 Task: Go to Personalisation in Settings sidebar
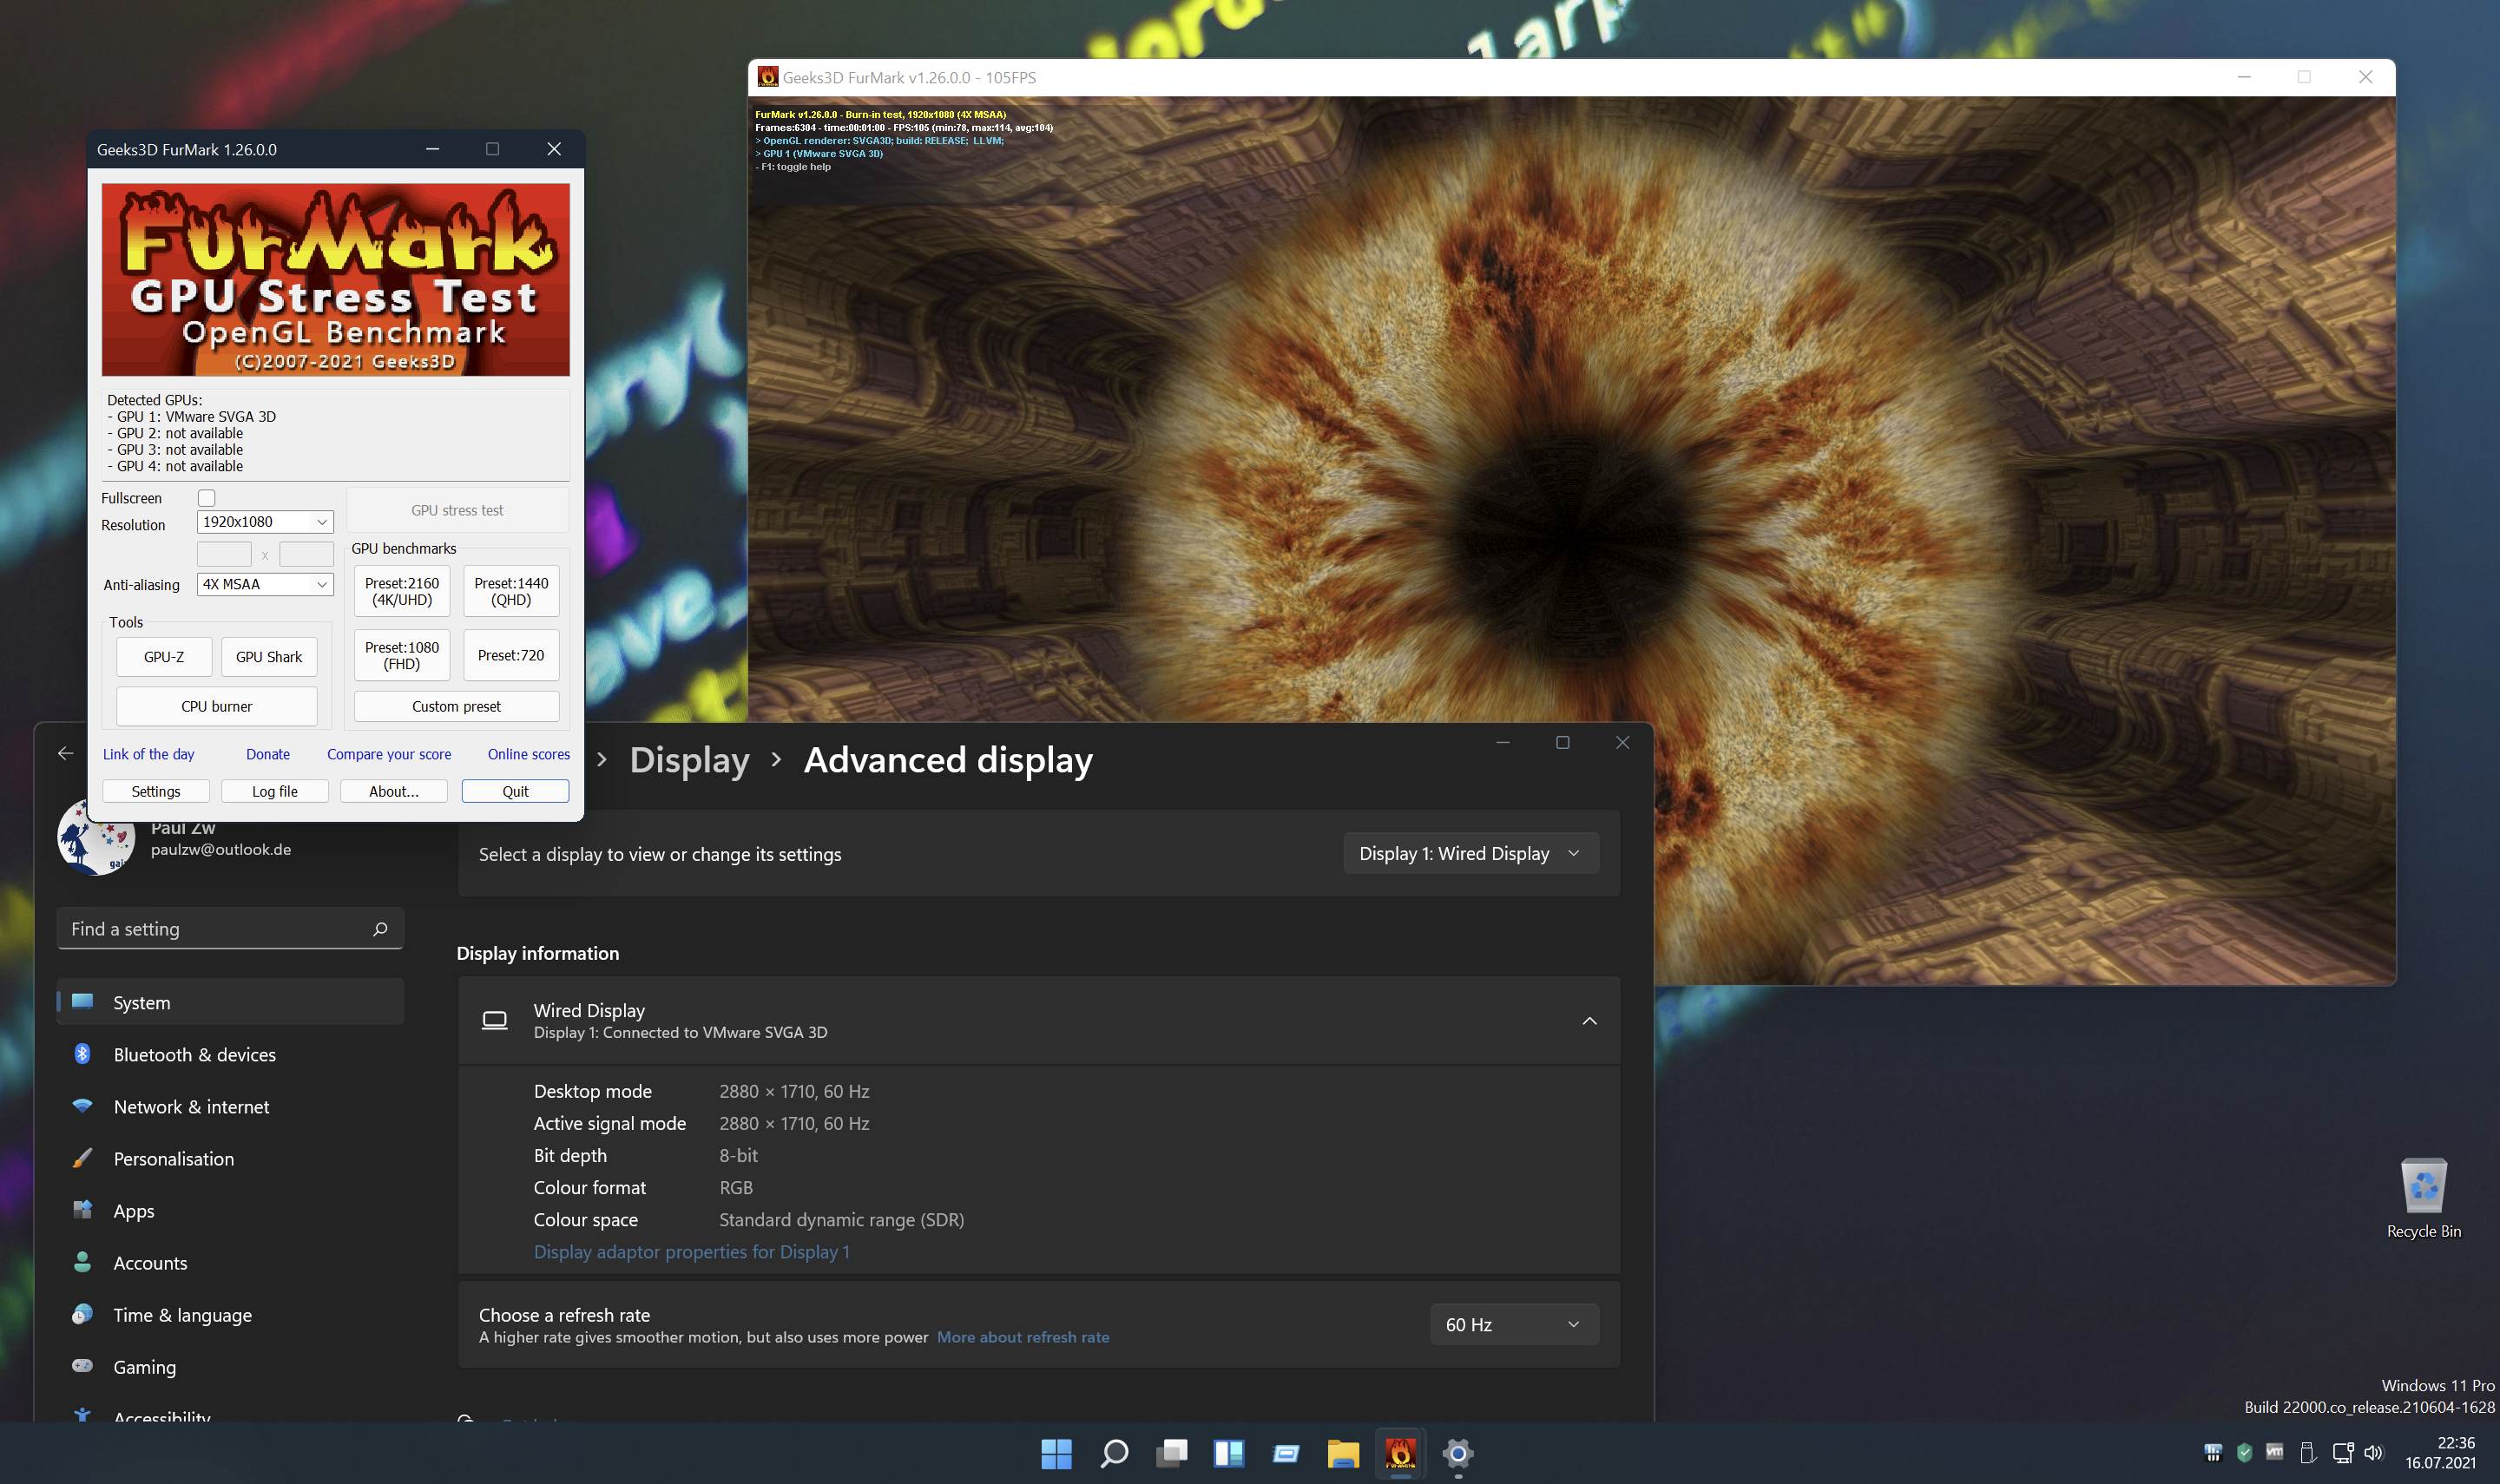(174, 1158)
